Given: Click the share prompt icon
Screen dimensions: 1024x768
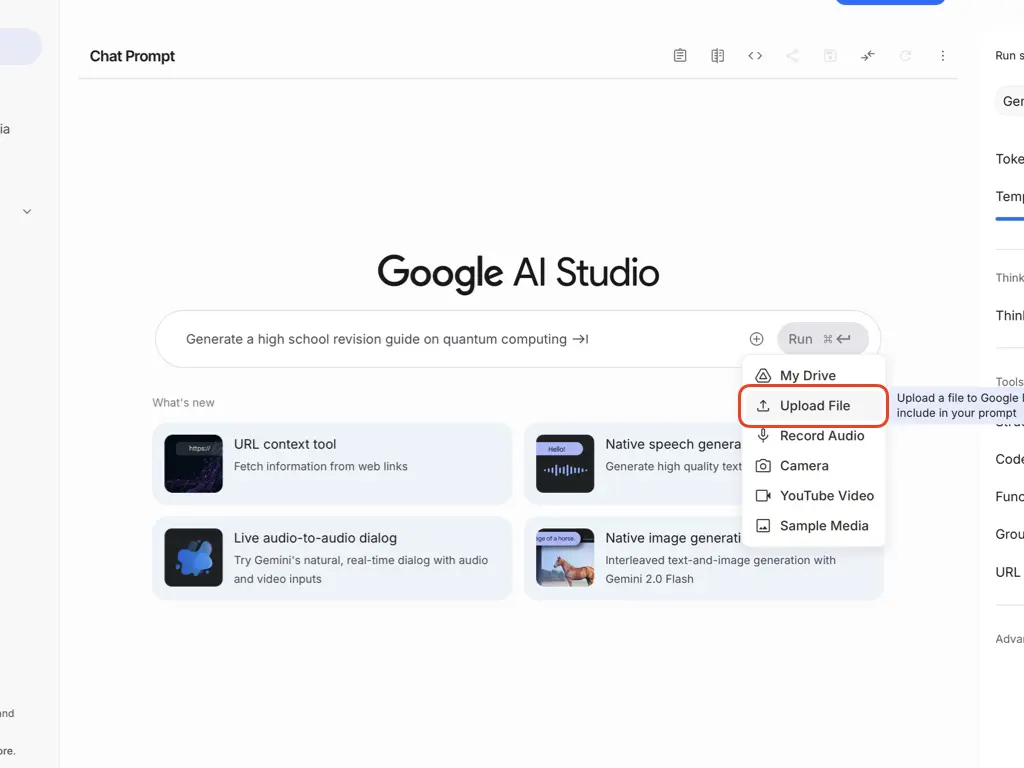Looking at the screenshot, I should coord(792,56).
